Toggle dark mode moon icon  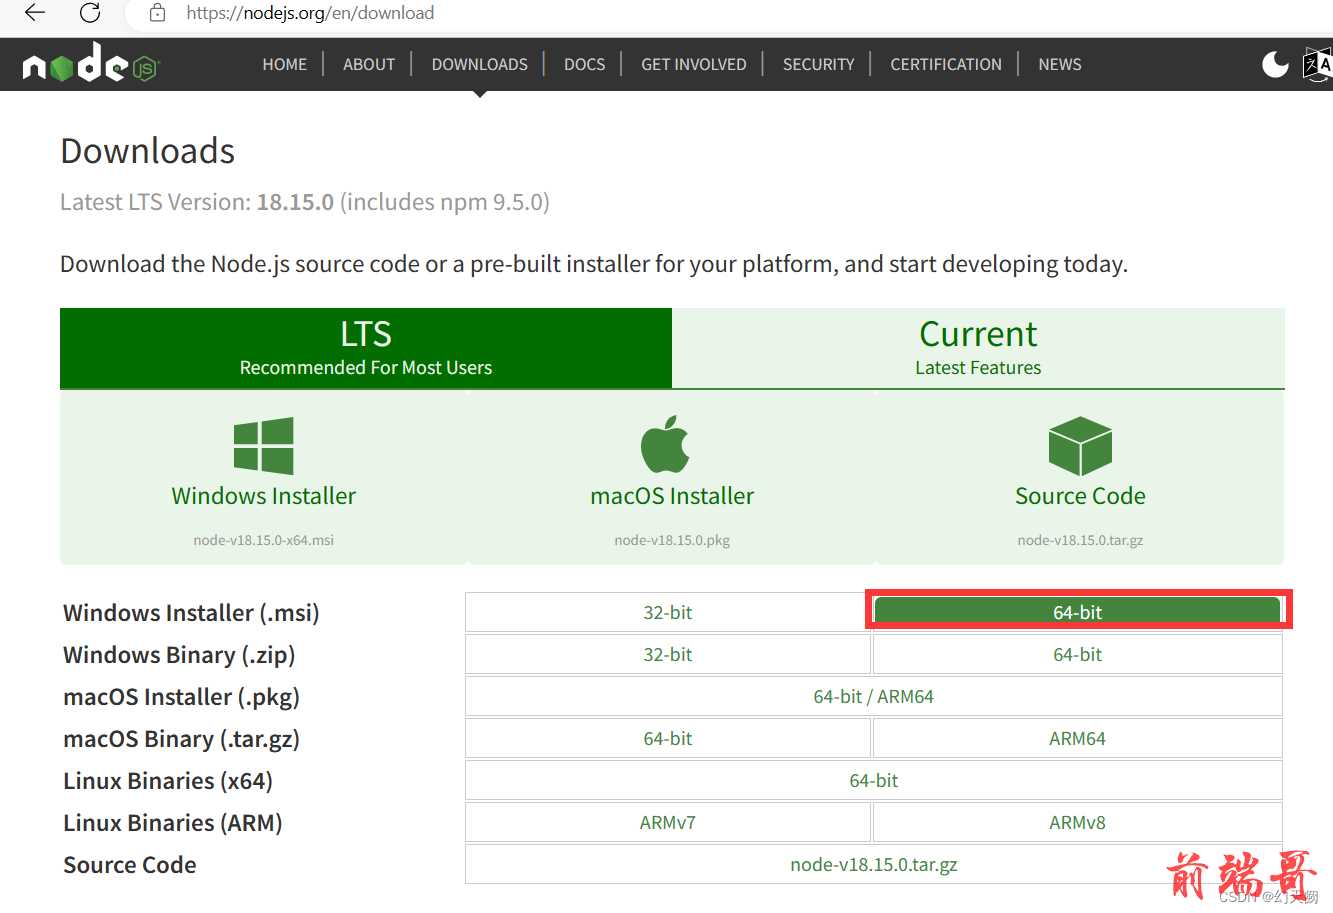1275,64
